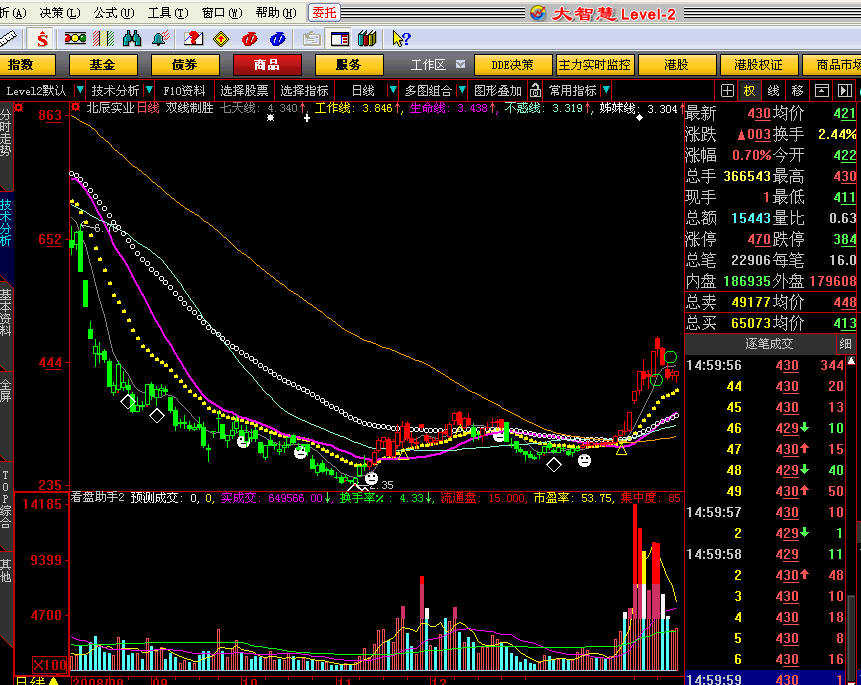Image resolution: width=861 pixels, height=685 pixels.
Task: Click the 委托 button
Action: coord(325,13)
